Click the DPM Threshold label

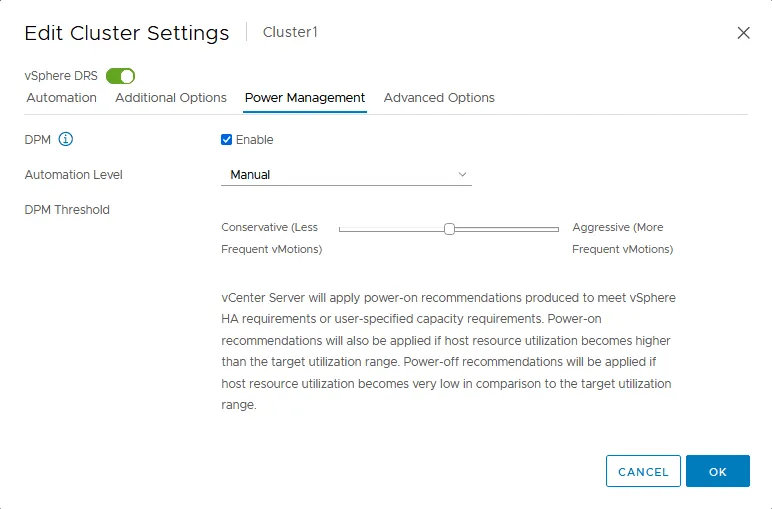tap(67, 210)
